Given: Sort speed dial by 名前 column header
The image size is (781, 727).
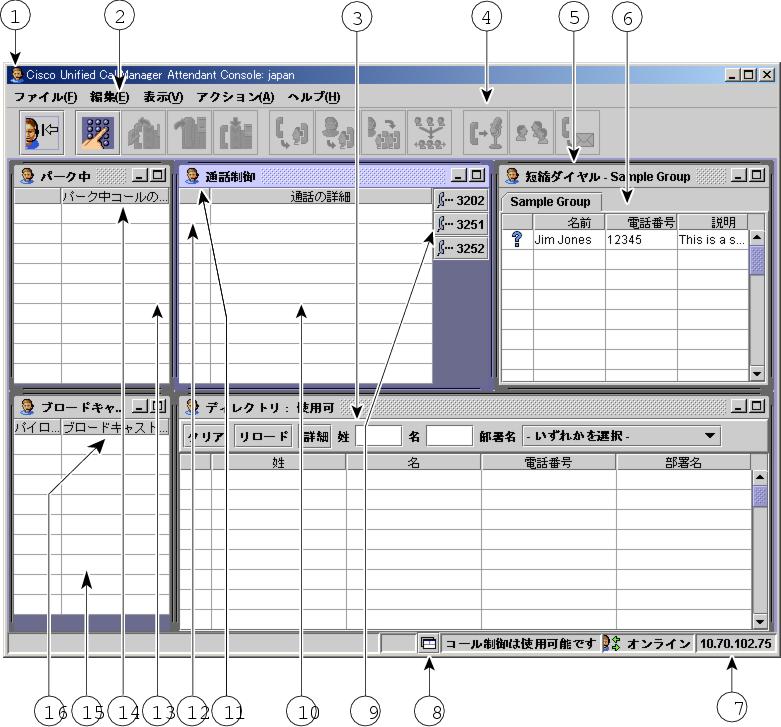Looking at the screenshot, I should click(569, 222).
